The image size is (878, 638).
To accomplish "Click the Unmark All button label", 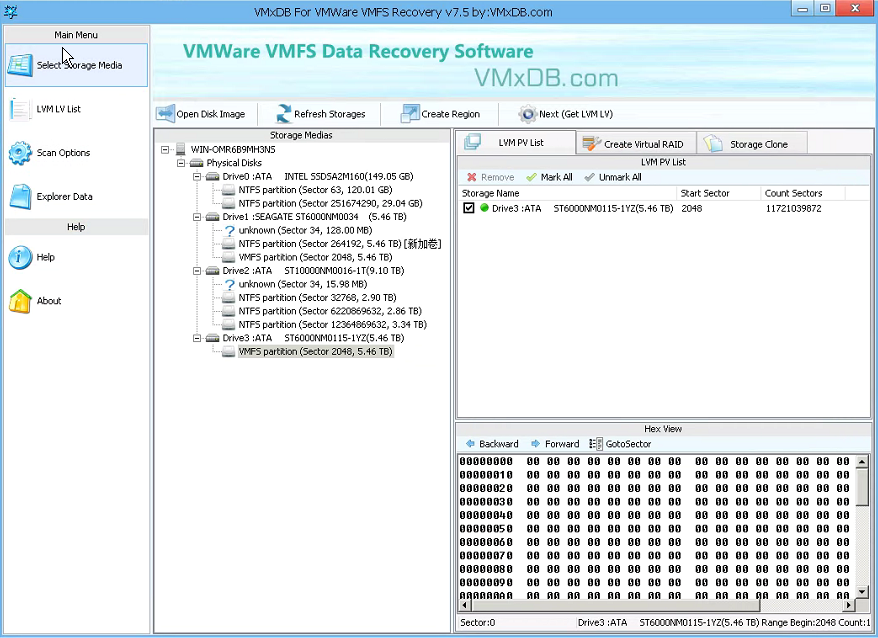I will 620,177.
